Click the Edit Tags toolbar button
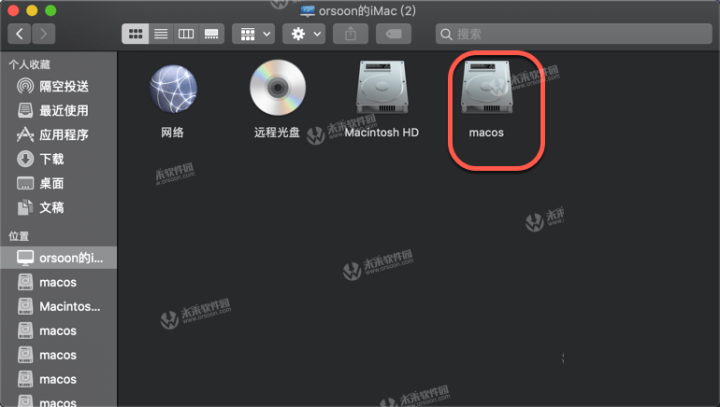Viewport: 720px width, 407px height. point(394,34)
